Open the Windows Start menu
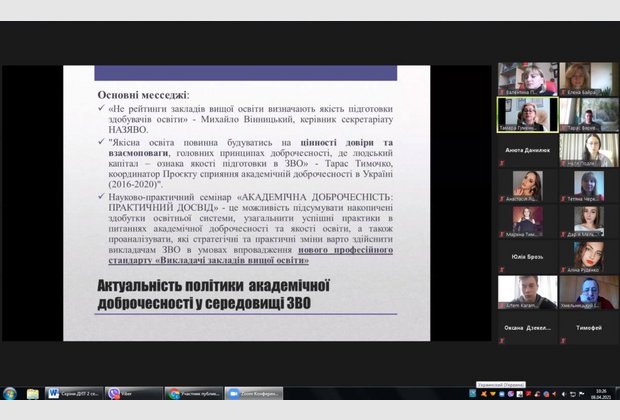Screen dimensions: 620x420 (x=10, y=393)
